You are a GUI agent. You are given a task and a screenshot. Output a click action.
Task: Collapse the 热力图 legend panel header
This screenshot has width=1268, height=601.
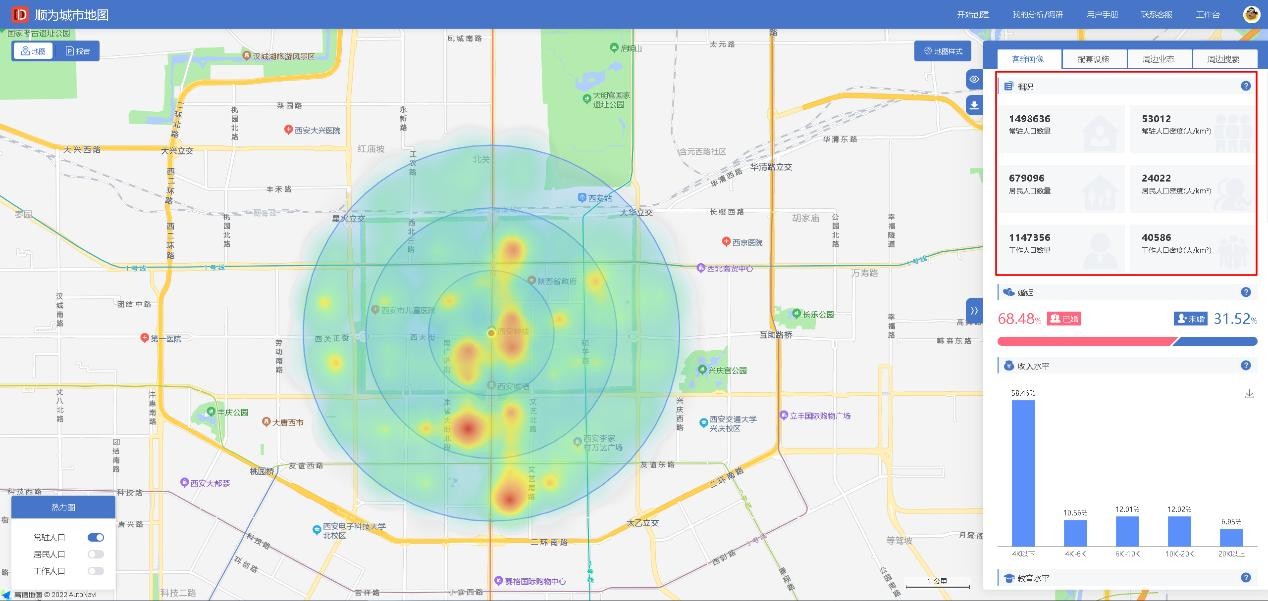(x=63, y=508)
